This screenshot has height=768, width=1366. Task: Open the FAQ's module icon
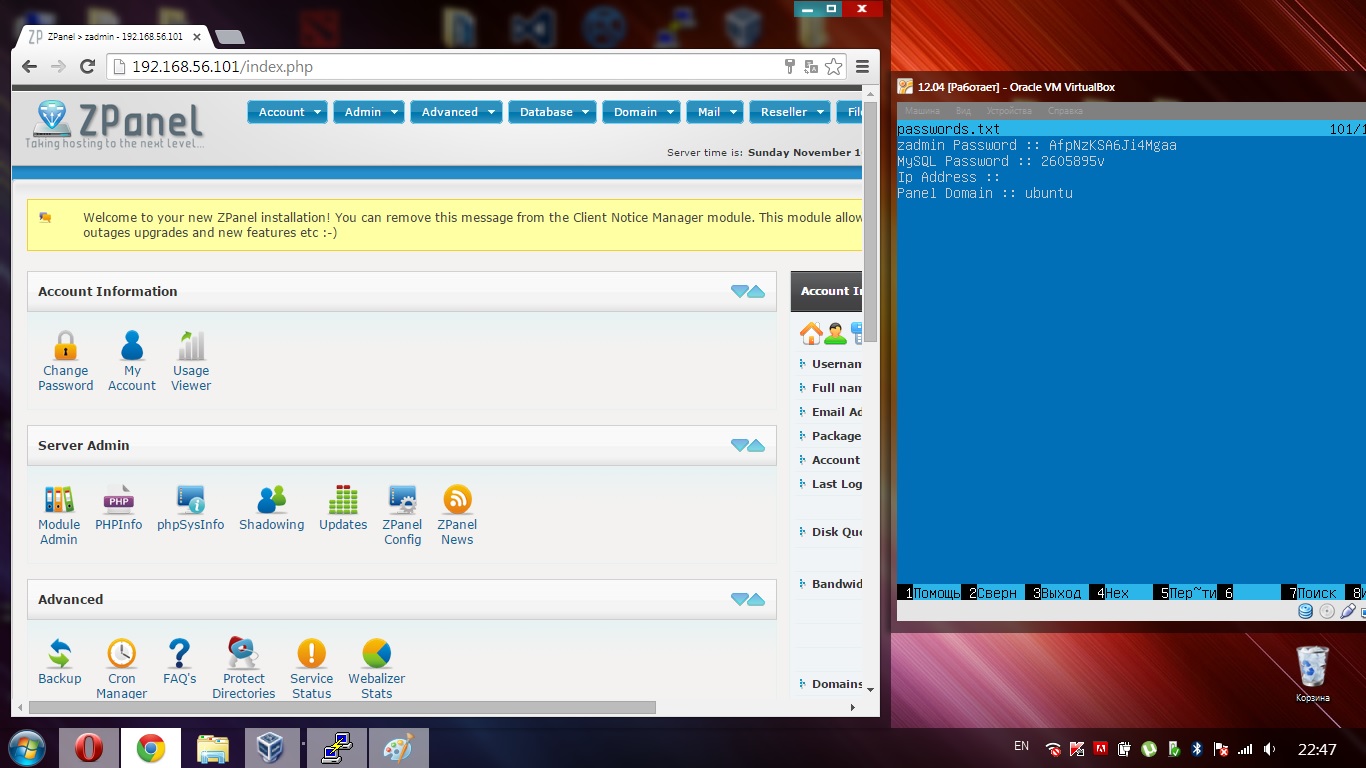point(180,654)
